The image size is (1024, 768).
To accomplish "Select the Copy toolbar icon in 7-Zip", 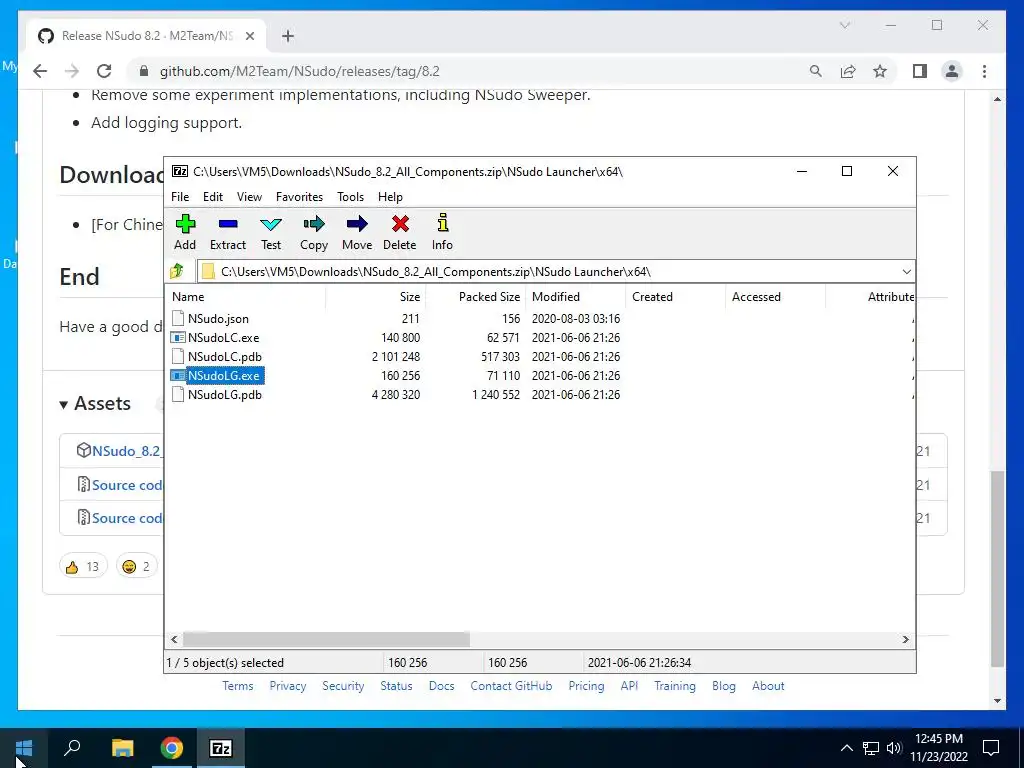I will tap(313, 232).
